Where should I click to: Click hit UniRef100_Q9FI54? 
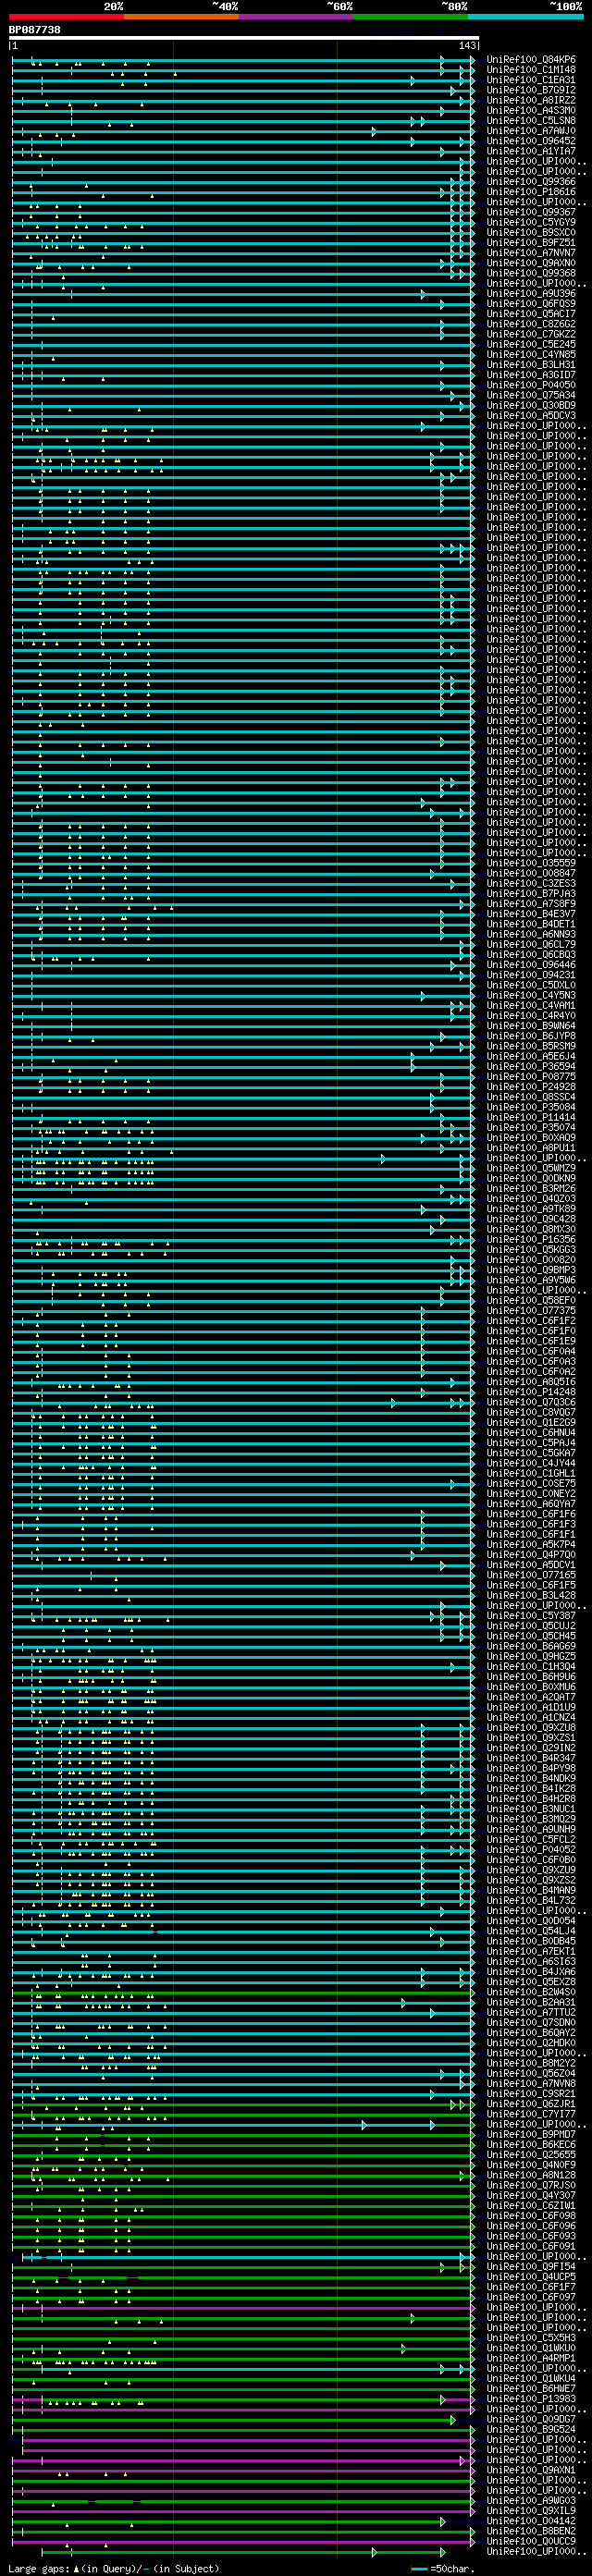tap(531, 2267)
